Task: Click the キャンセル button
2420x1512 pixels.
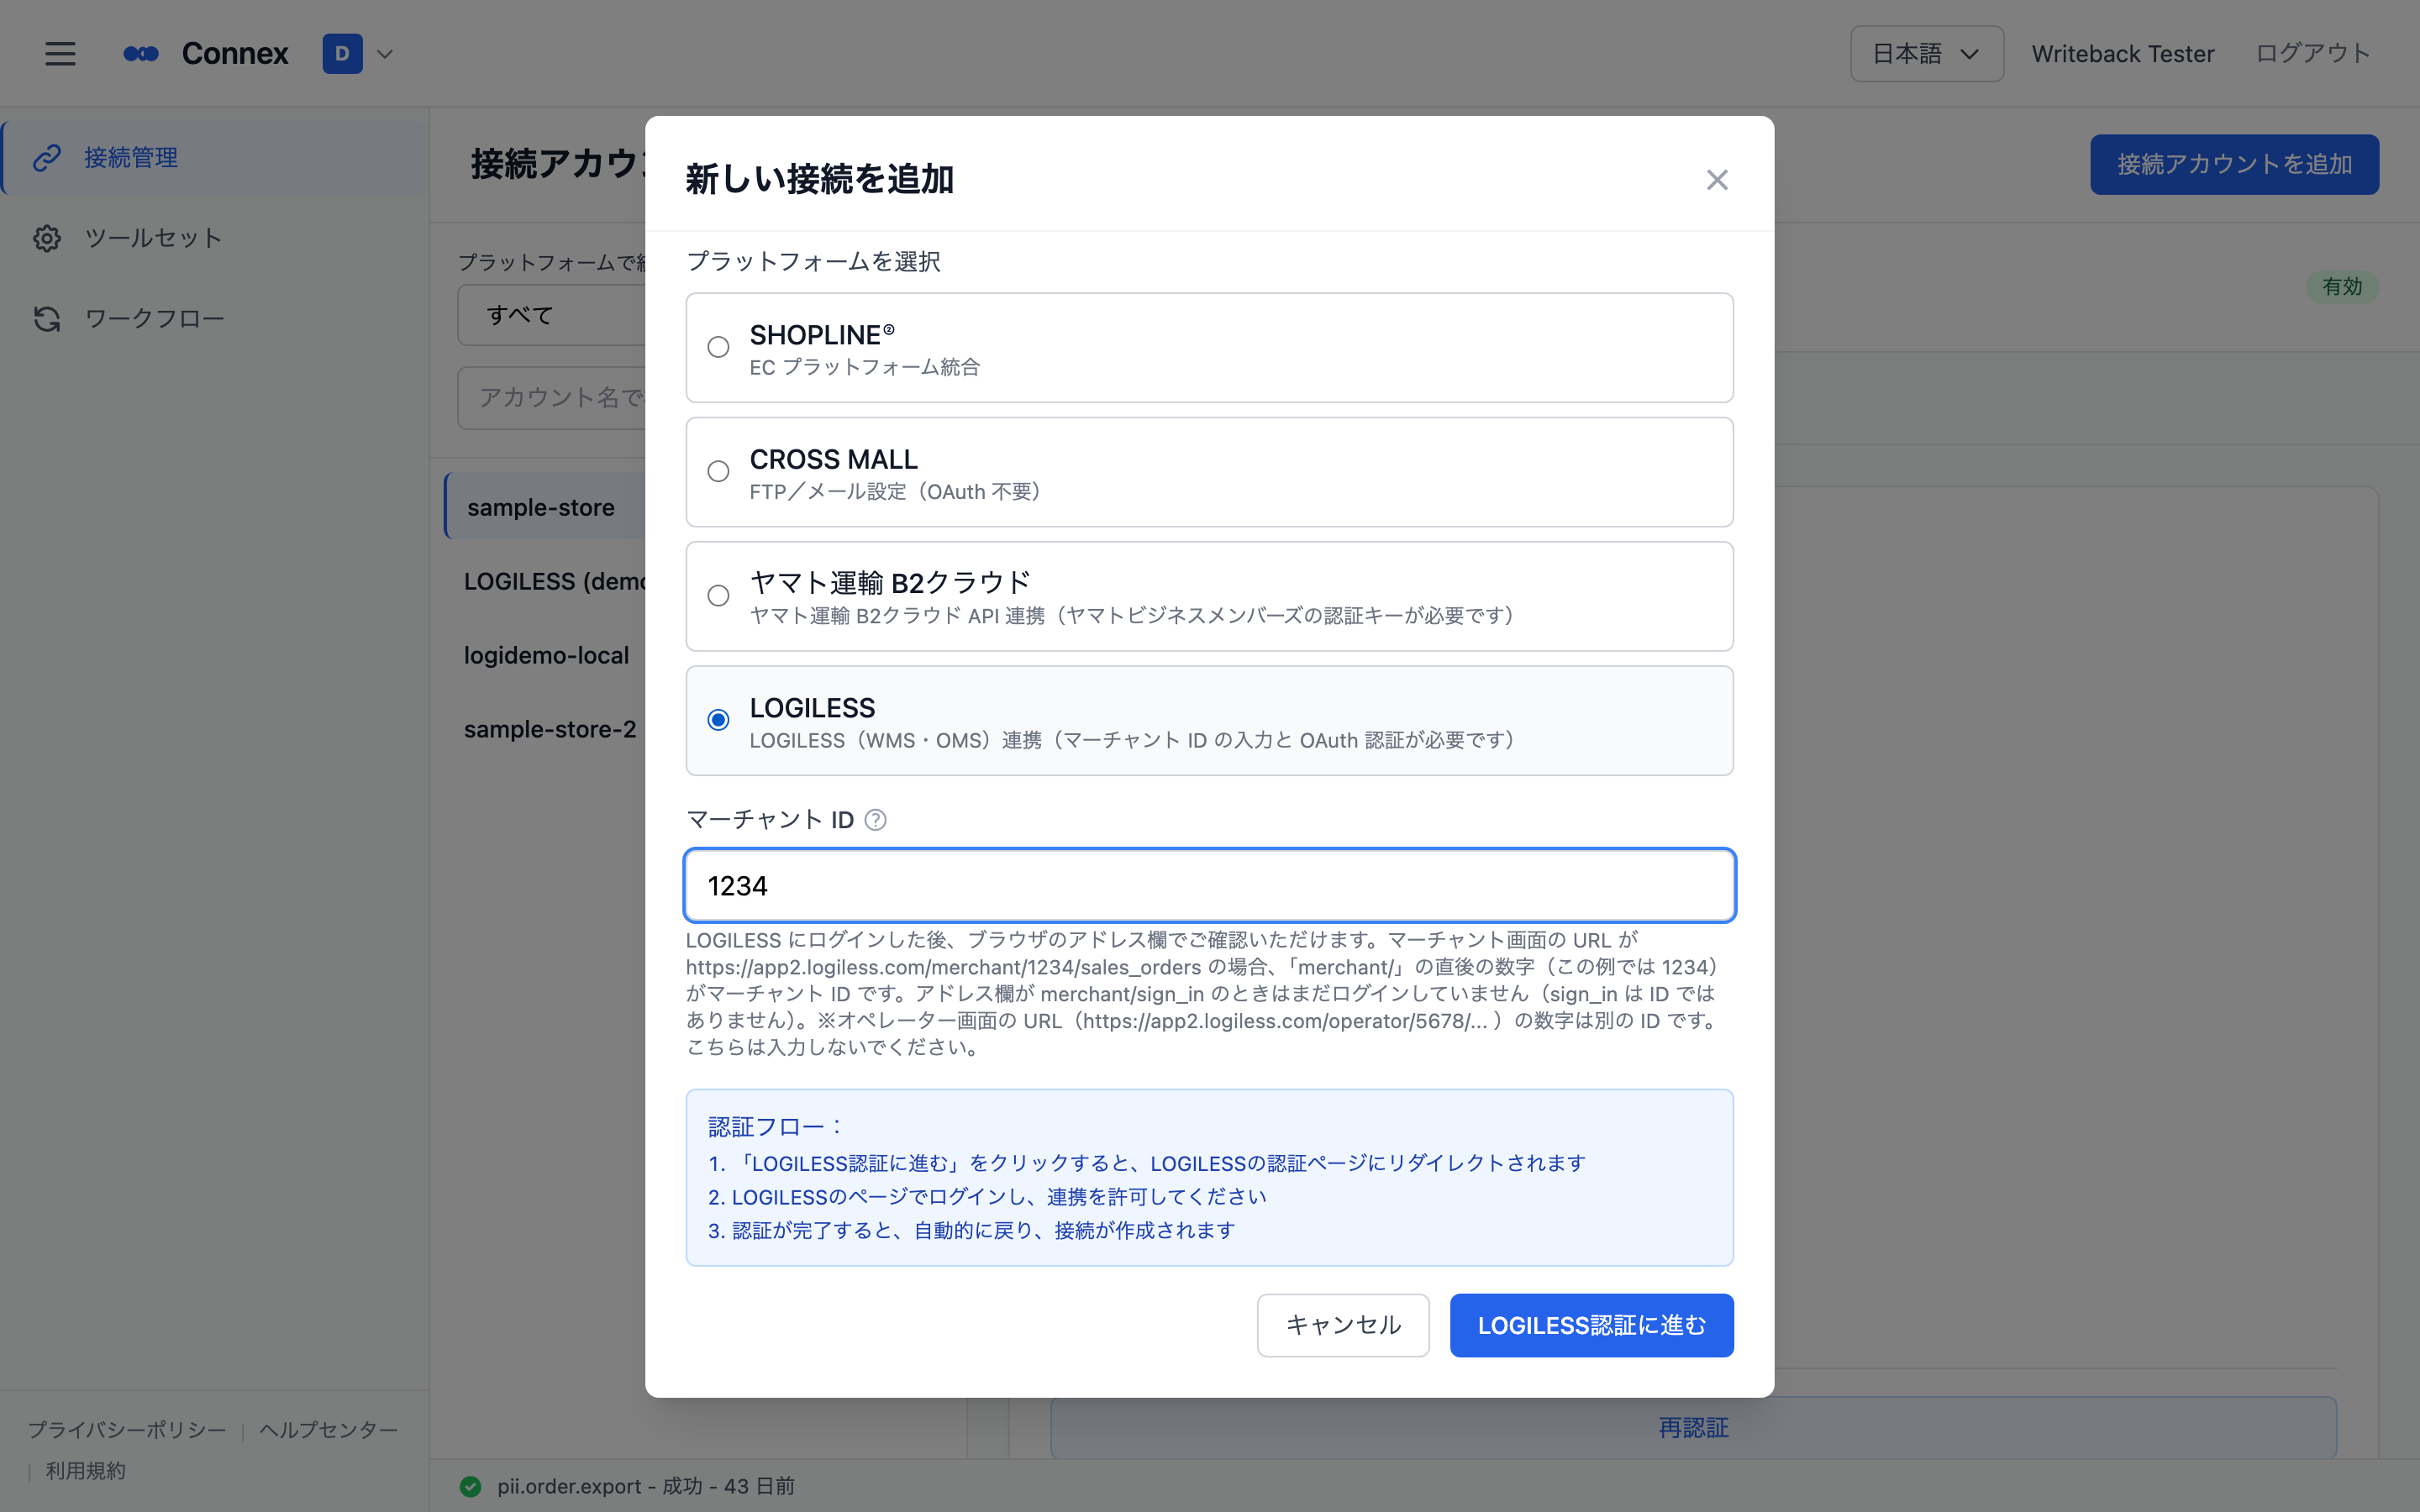Action: 1343,1325
